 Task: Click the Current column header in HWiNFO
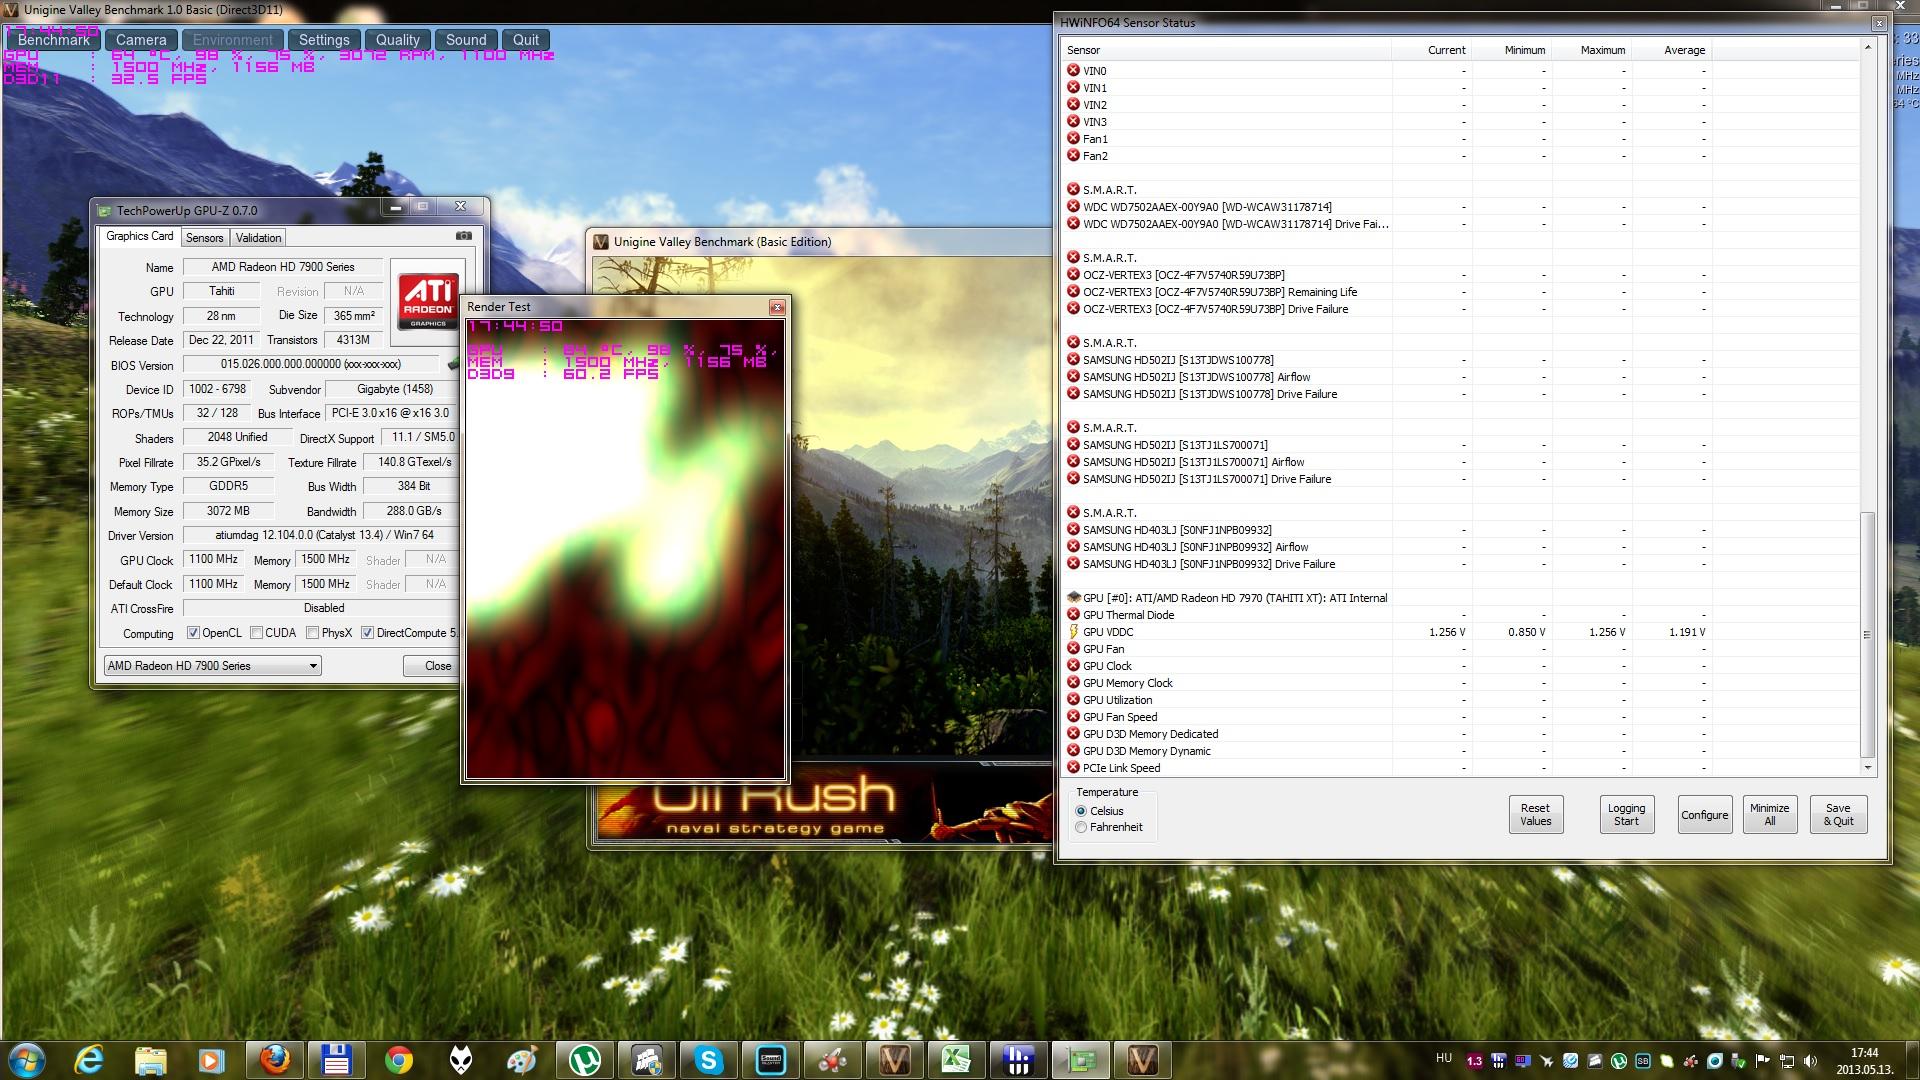point(1432,50)
